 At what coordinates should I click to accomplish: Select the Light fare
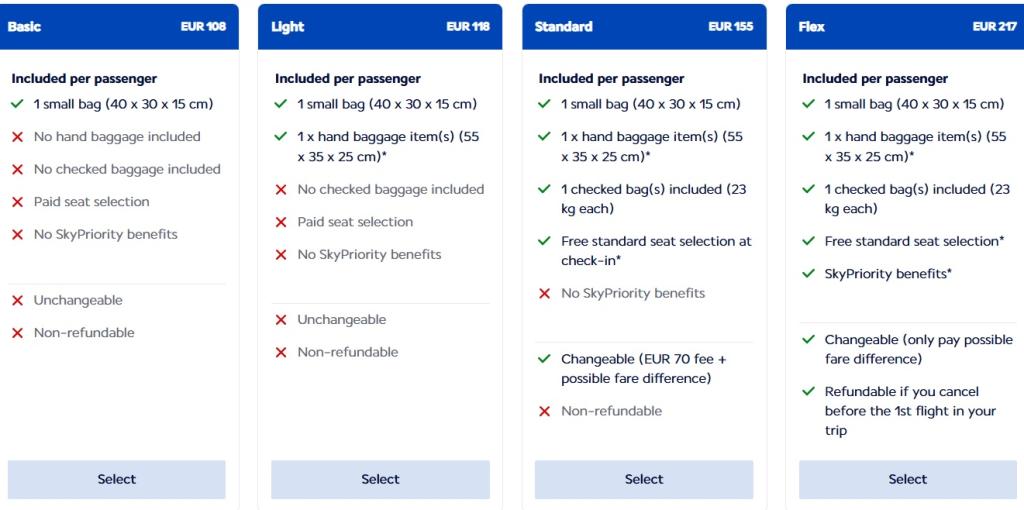pos(380,479)
